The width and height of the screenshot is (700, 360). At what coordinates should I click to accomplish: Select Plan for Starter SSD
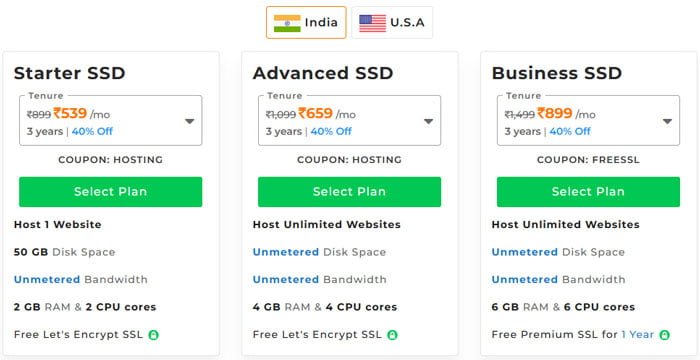pos(111,192)
